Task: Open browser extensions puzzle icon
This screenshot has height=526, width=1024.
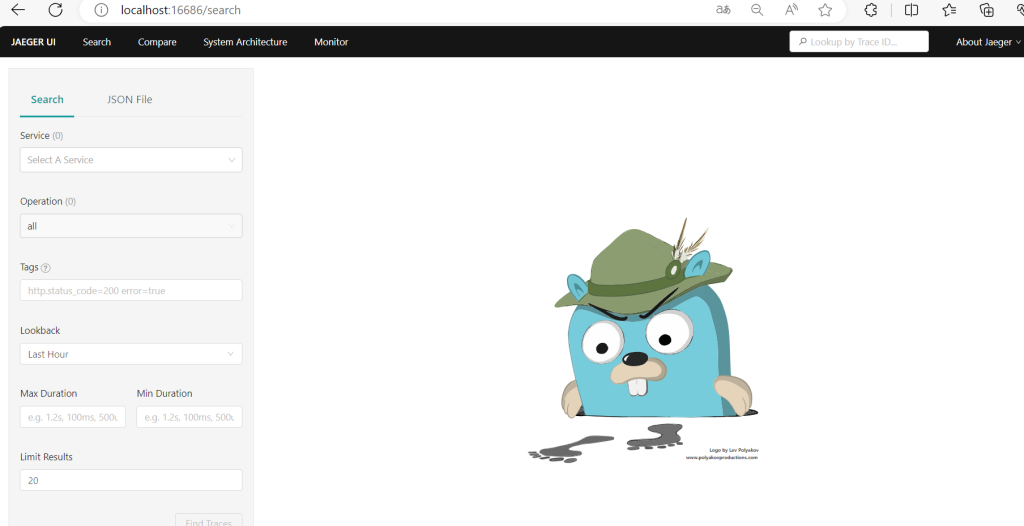Action: [x=871, y=10]
